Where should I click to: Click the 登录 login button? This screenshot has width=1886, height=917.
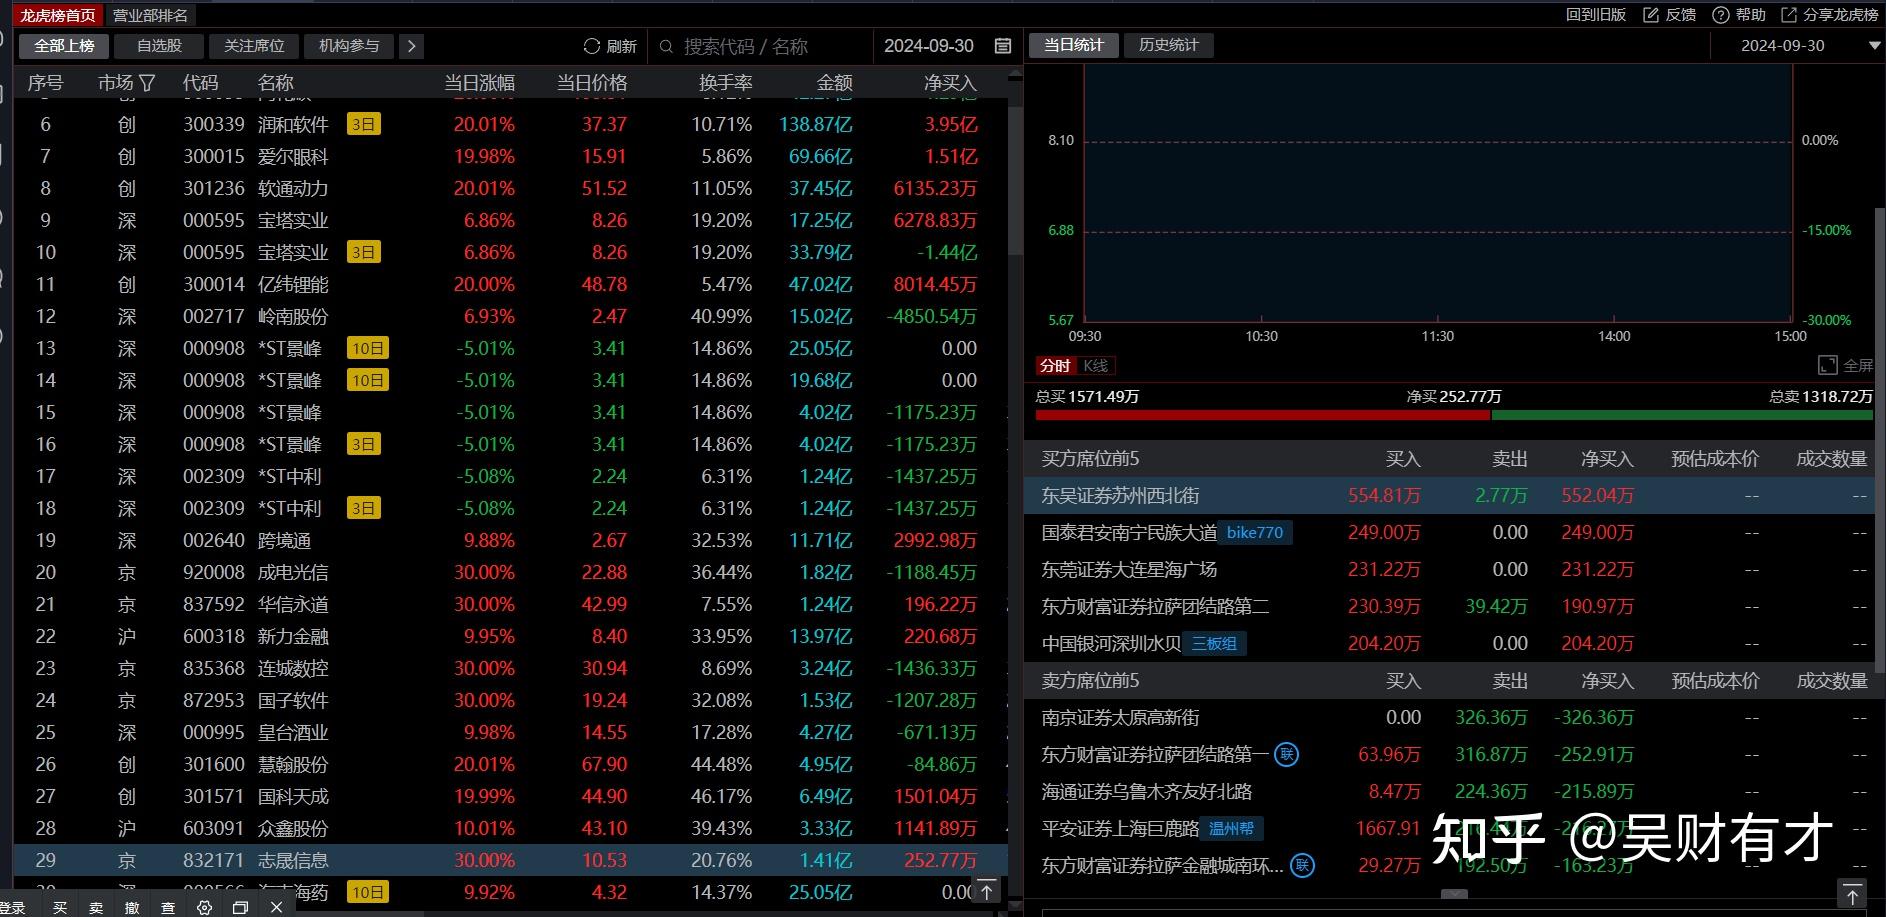14,907
